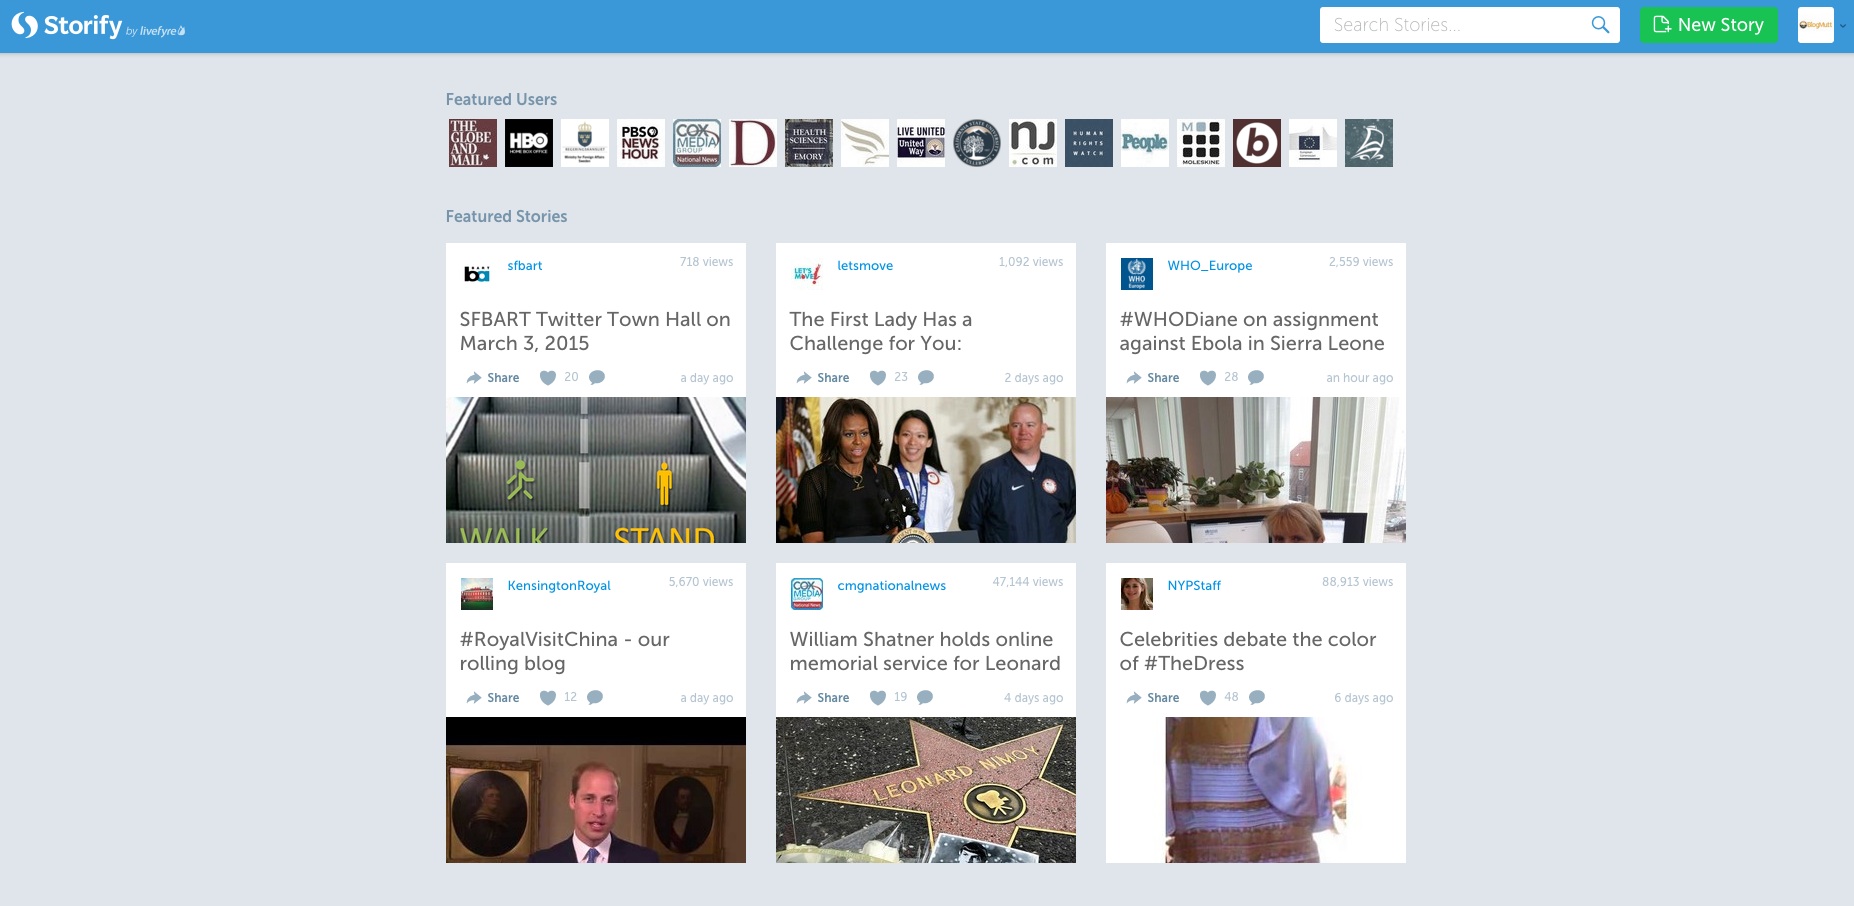This screenshot has height=906, width=1854.
Task: Click the letsmove avatar icon
Action: coord(807,274)
